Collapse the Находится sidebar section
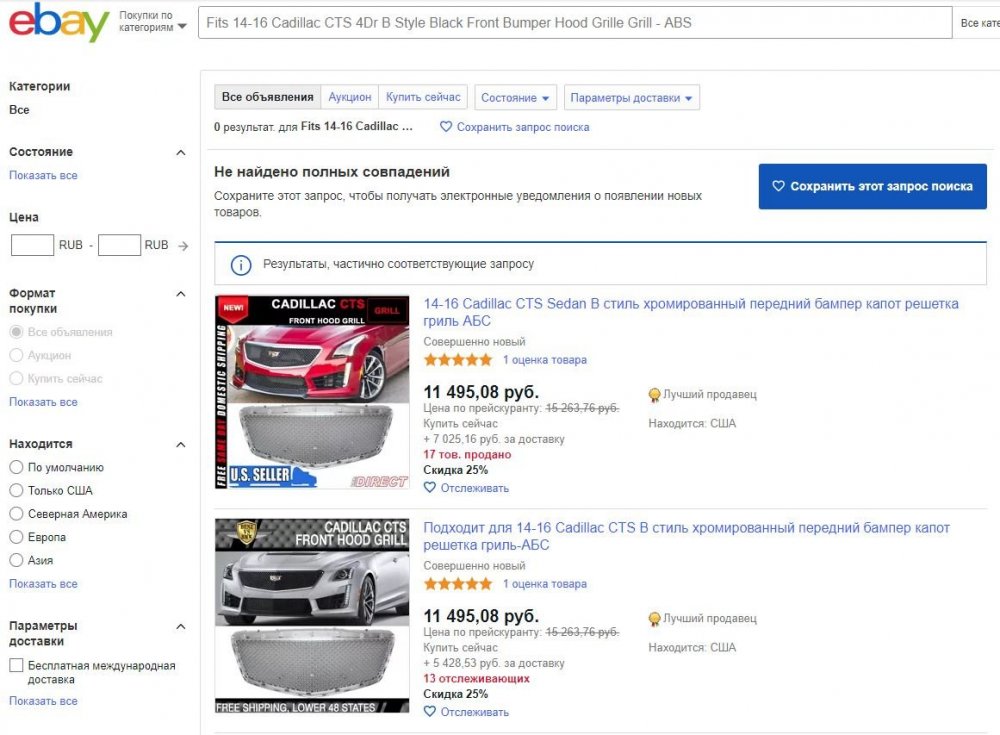 181,444
